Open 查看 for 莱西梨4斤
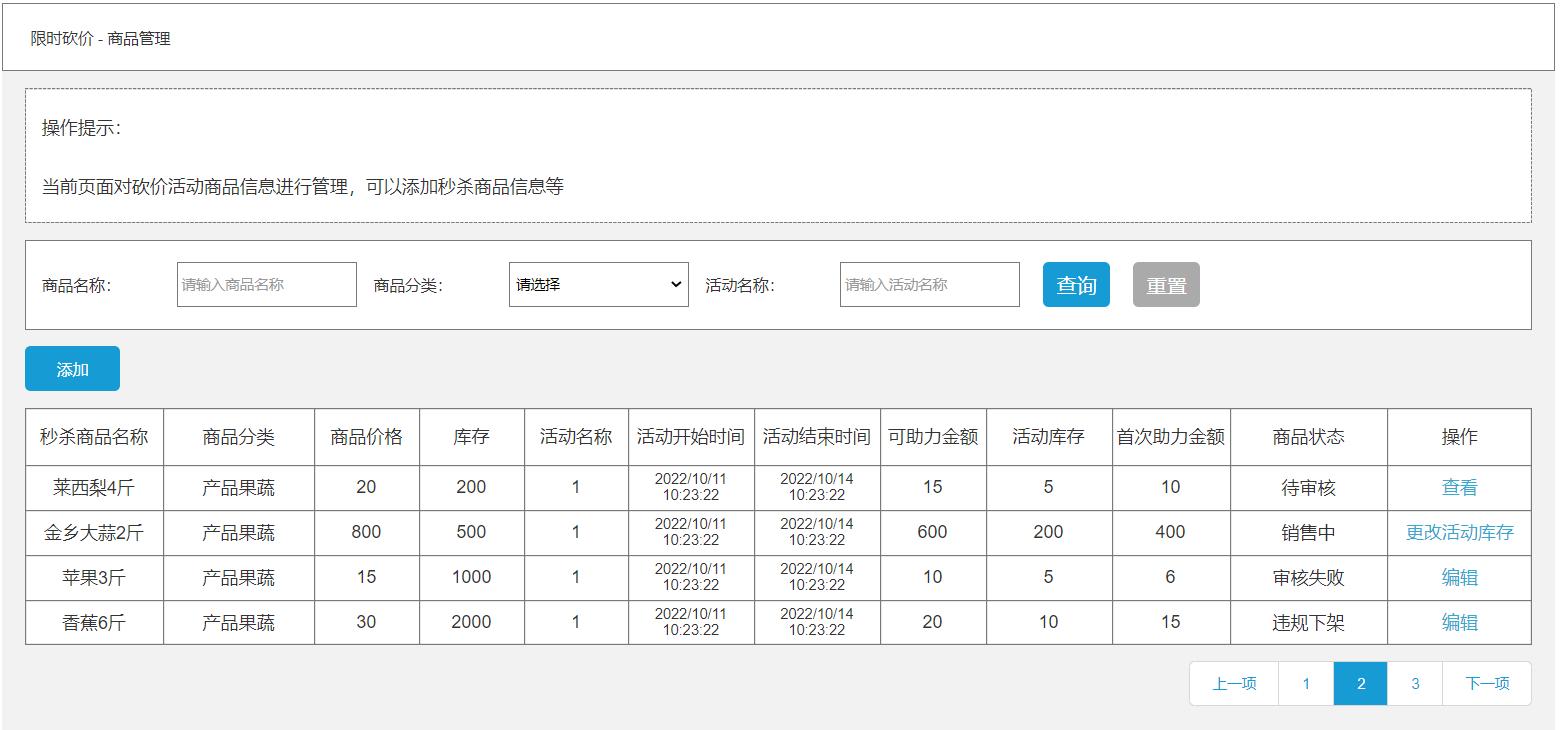Image resolution: width=1560 pixels, height=730 pixels. (x=1459, y=487)
